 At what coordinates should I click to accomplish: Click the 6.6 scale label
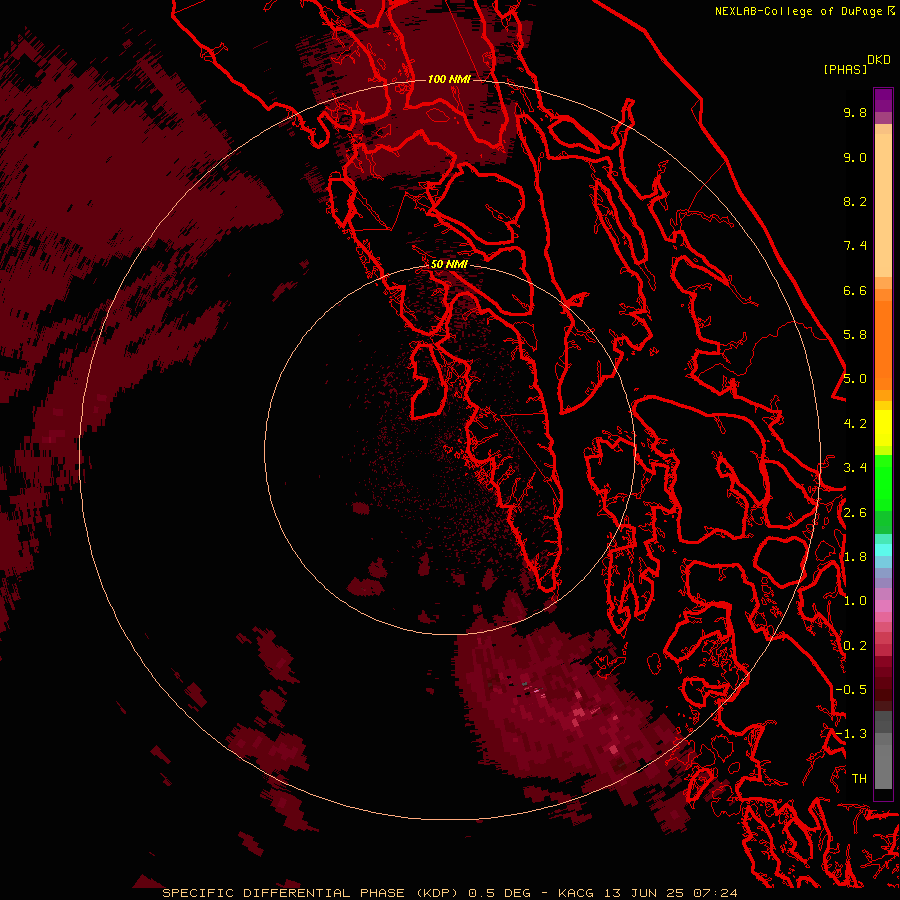click(855, 290)
